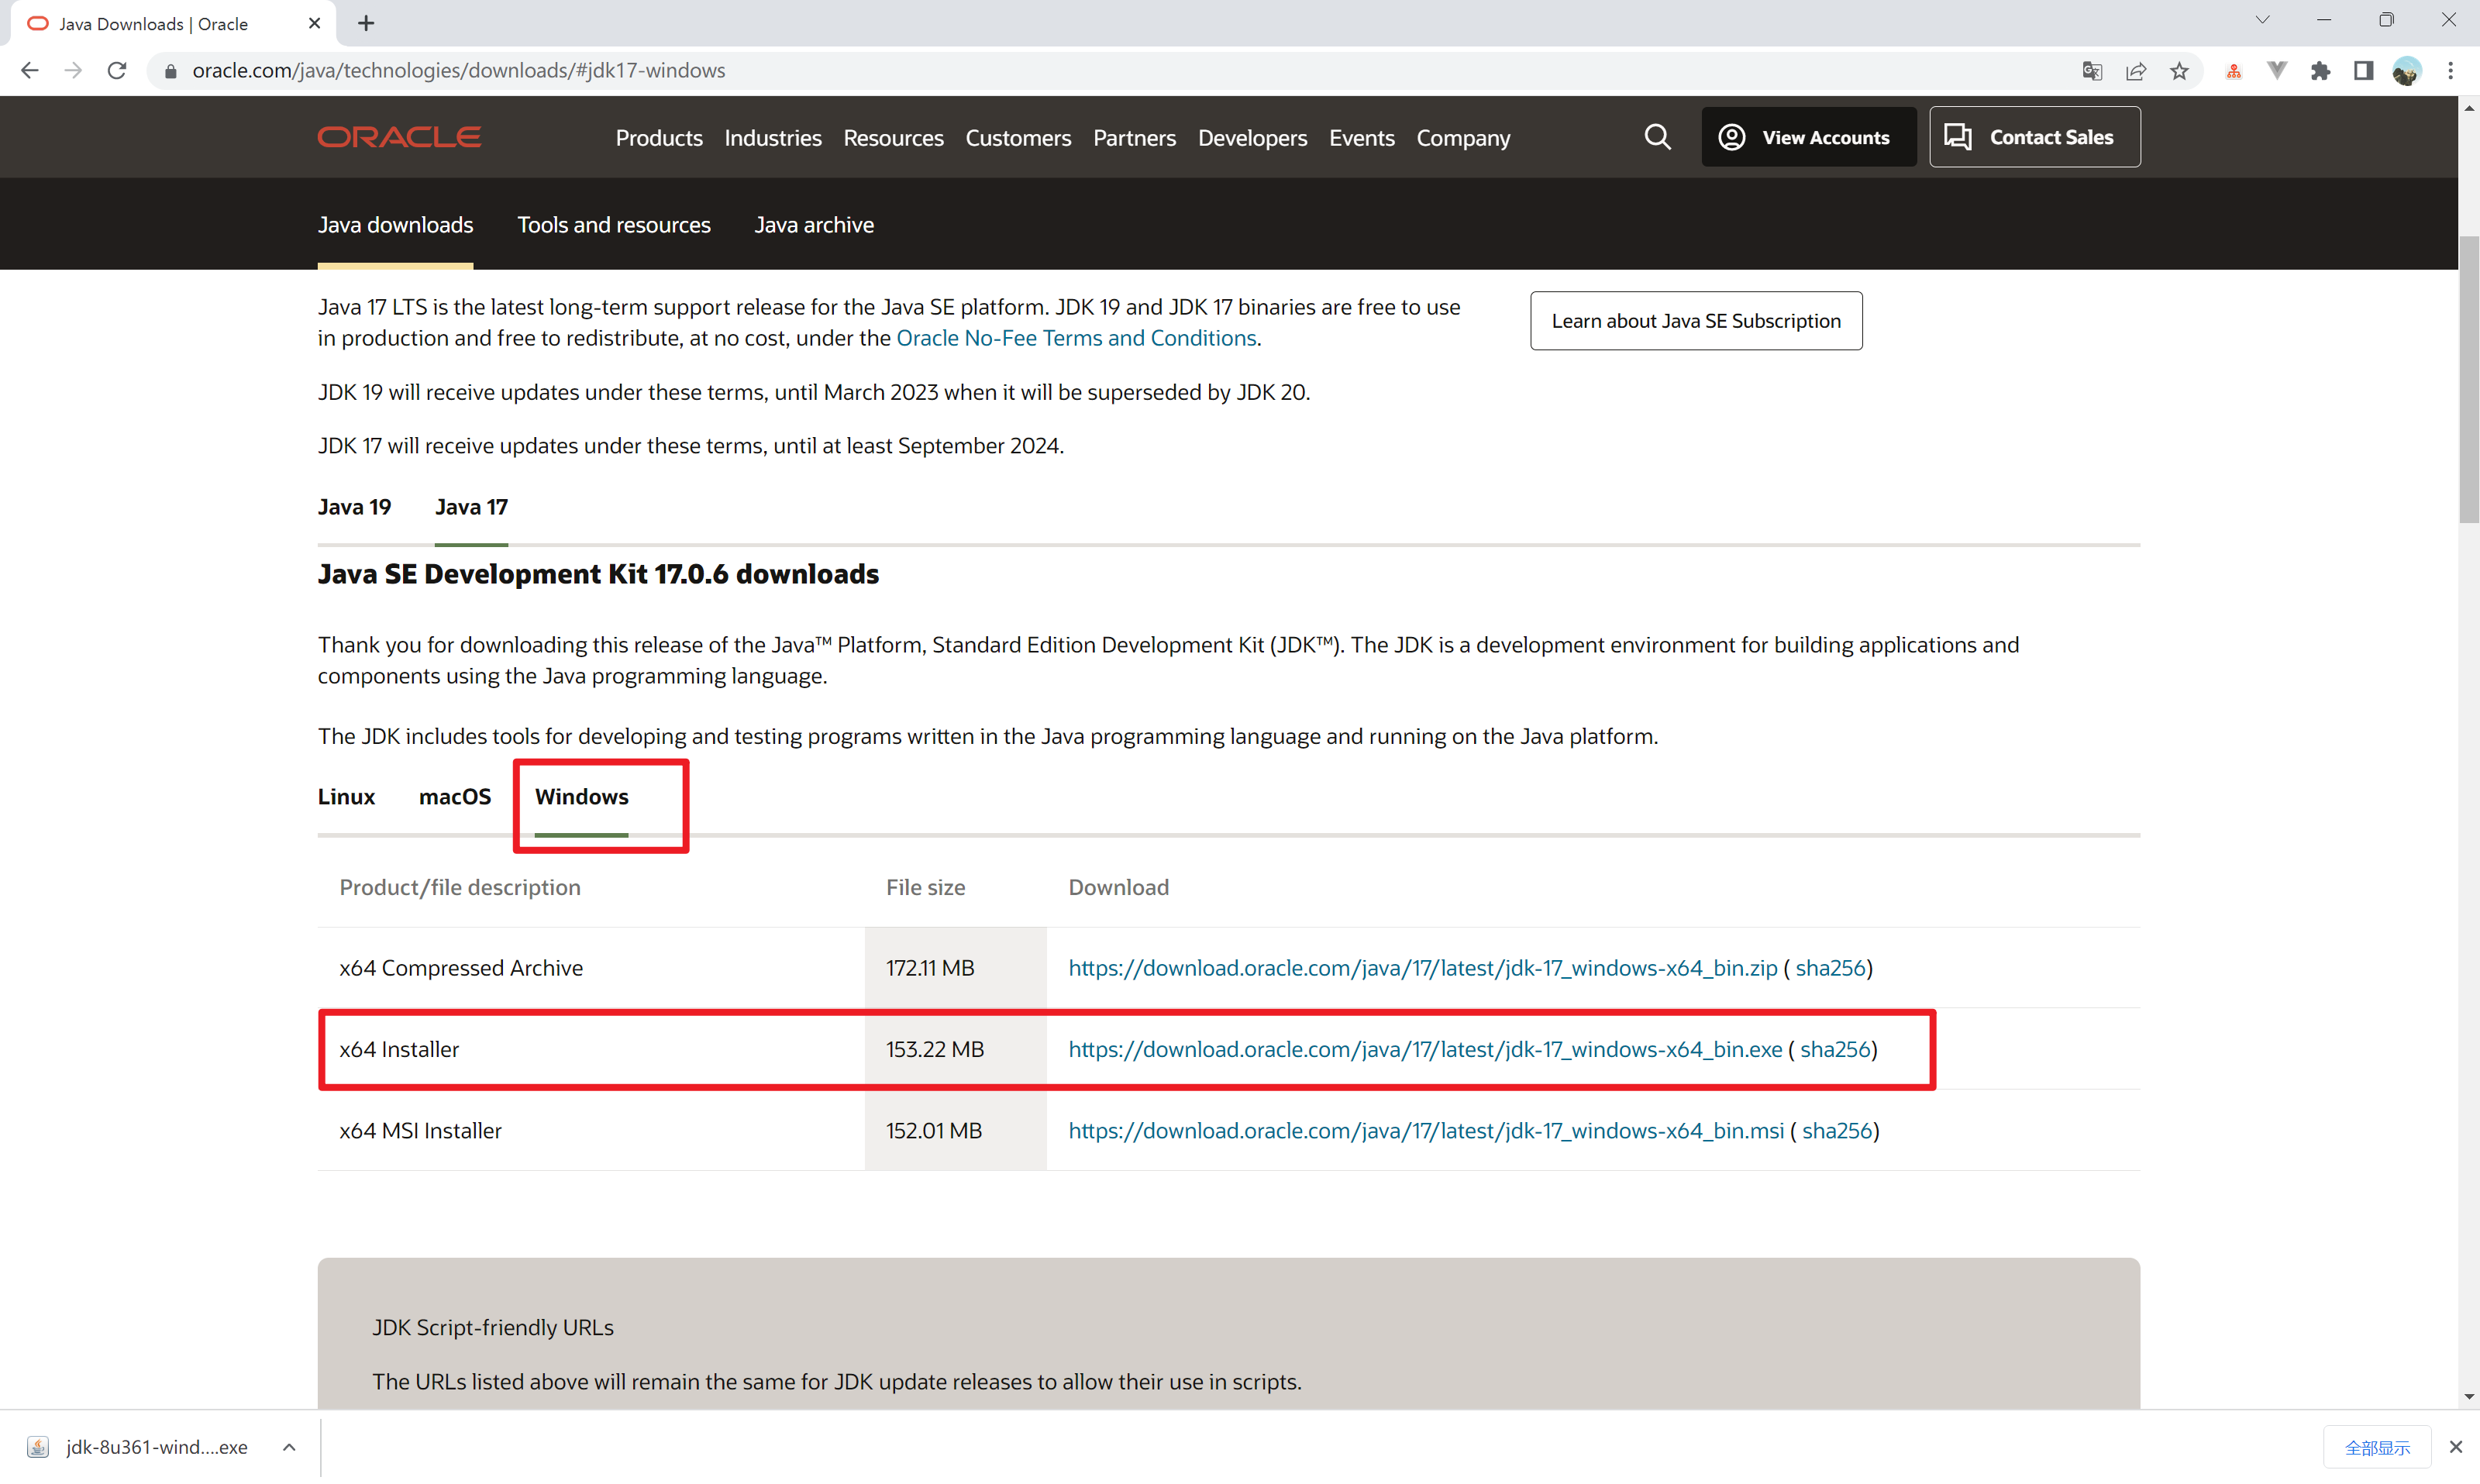Download the windows-x64_bin.msi installer link

click(x=1426, y=1131)
